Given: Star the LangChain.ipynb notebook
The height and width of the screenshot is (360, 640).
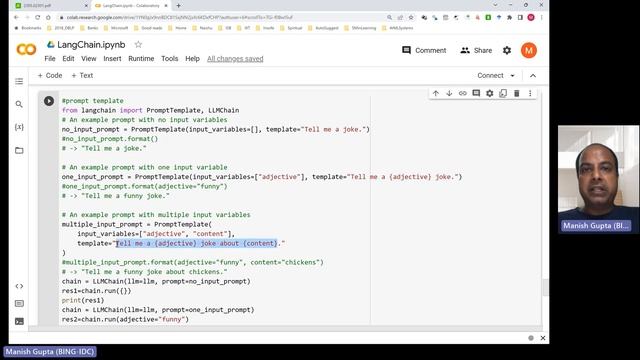Looking at the screenshot, I should tap(138, 44).
